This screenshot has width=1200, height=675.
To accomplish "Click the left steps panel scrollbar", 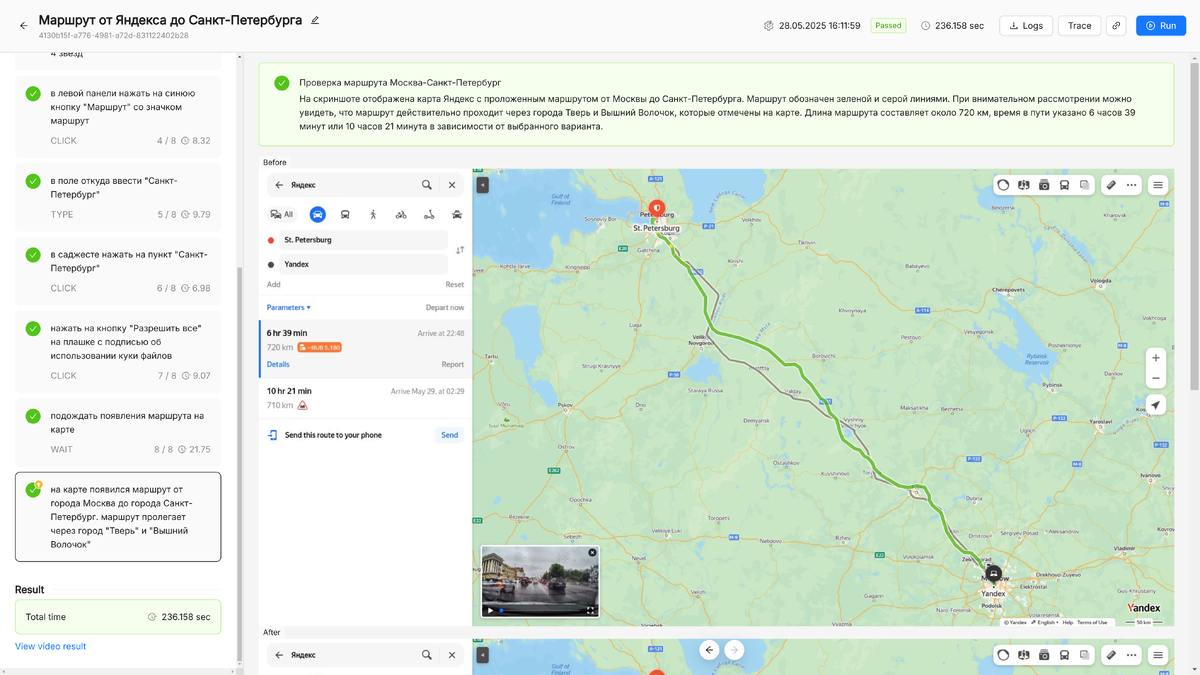I will [239, 465].
